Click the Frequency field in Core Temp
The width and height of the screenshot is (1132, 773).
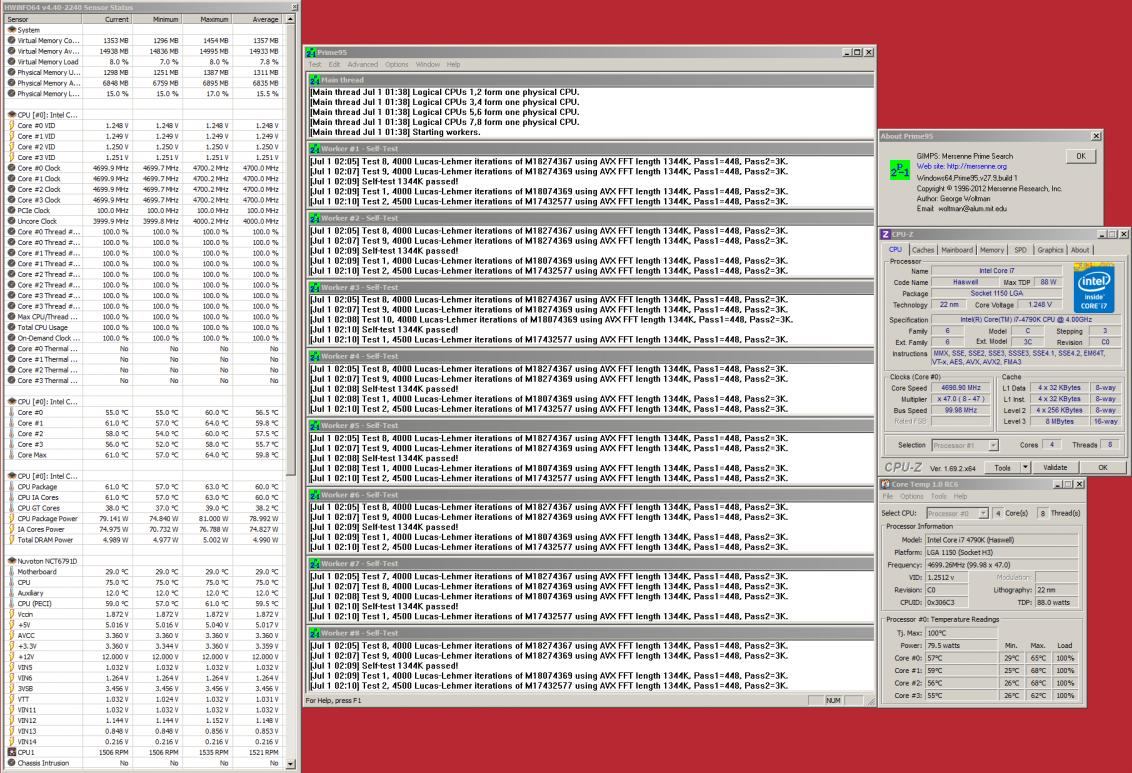[1001, 565]
